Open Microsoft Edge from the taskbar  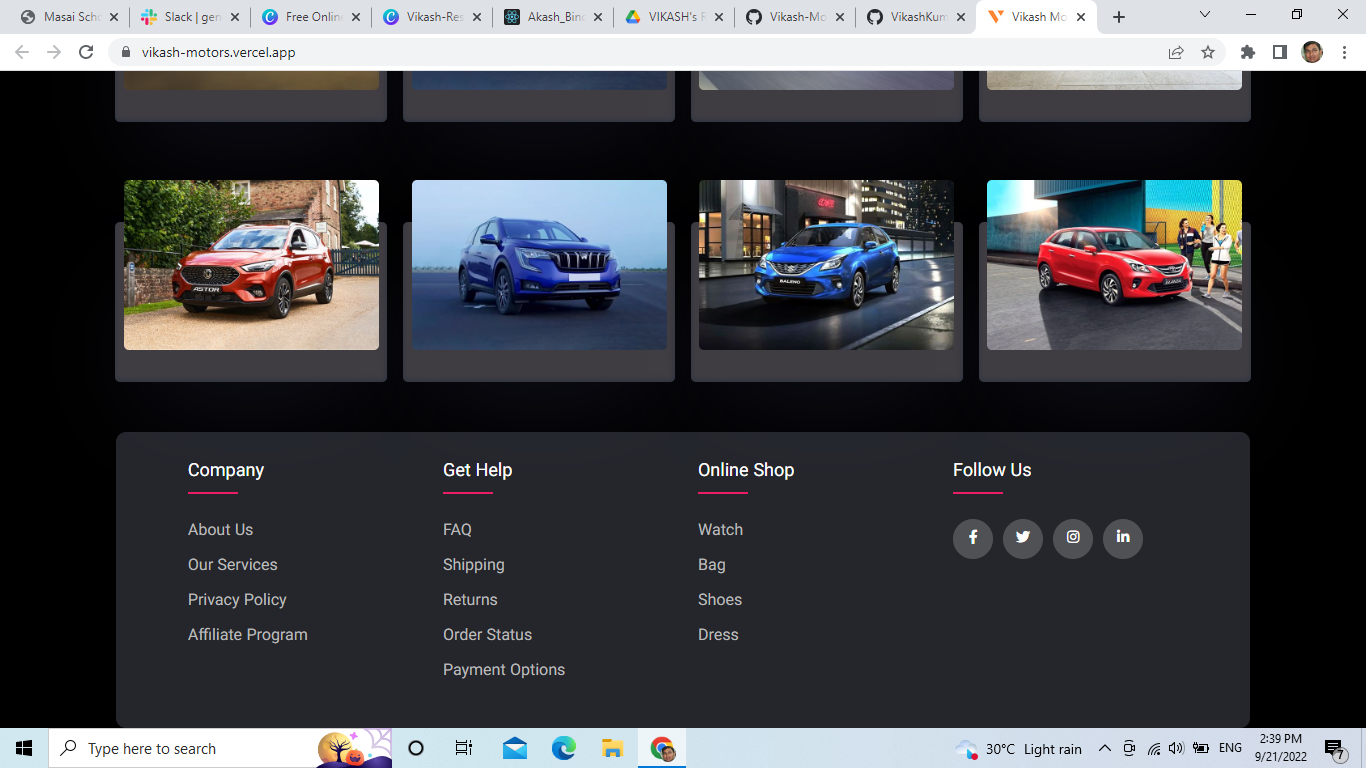pyautogui.click(x=563, y=747)
